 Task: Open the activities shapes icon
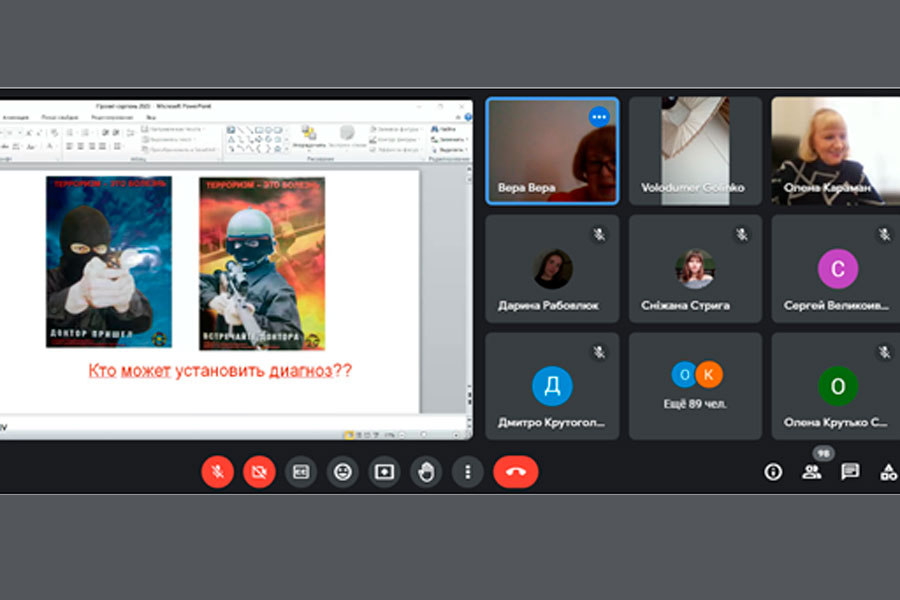[889, 472]
